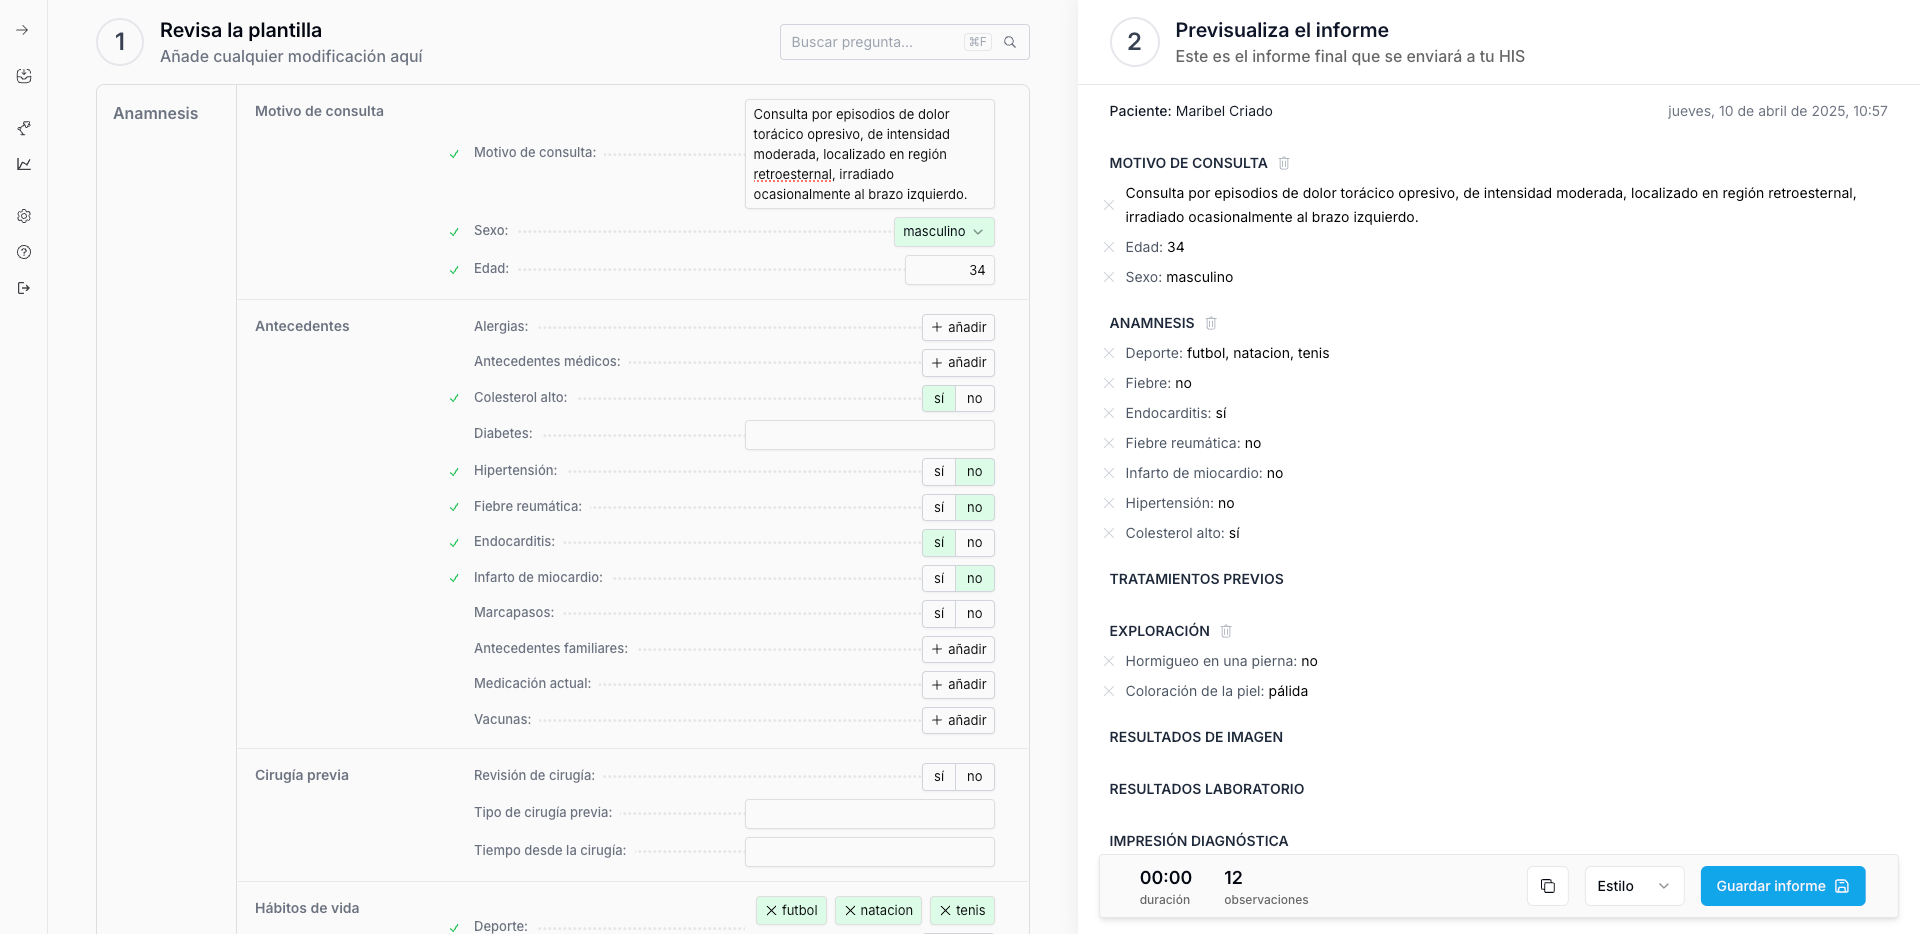The width and height of the screenshot is (1920, 934).
Task: Add an allergy with añadir button
Action: (958, 328)
